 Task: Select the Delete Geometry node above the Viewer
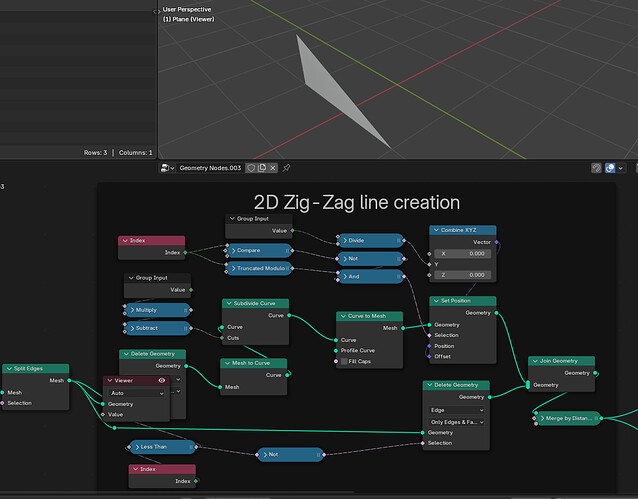pyautogui.click(x=153, y=354)
